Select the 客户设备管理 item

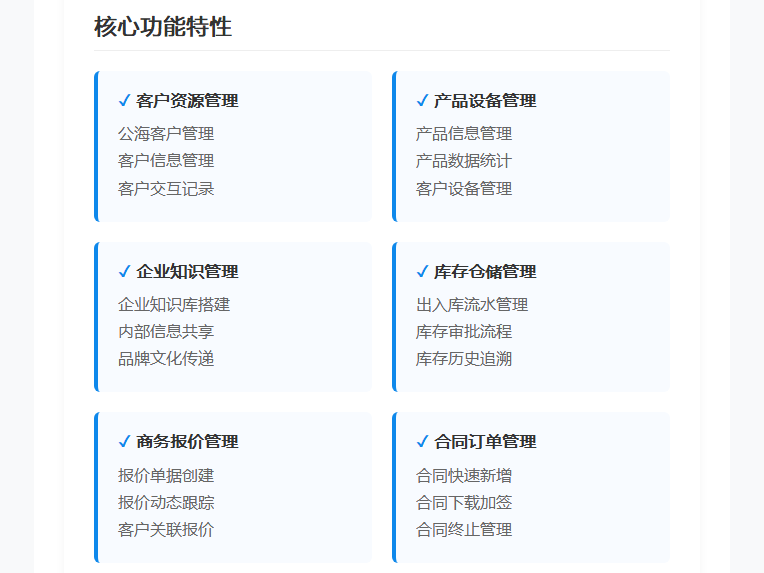click(464, 189)
